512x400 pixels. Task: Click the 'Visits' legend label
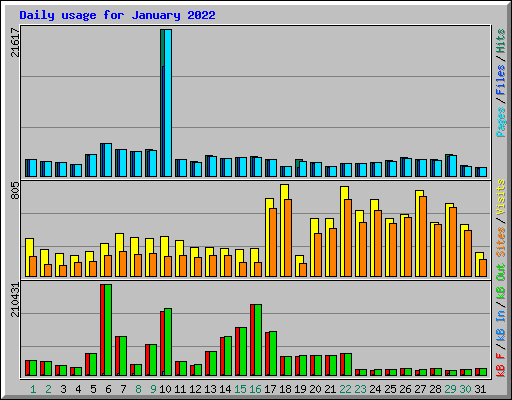click(501, 197)
